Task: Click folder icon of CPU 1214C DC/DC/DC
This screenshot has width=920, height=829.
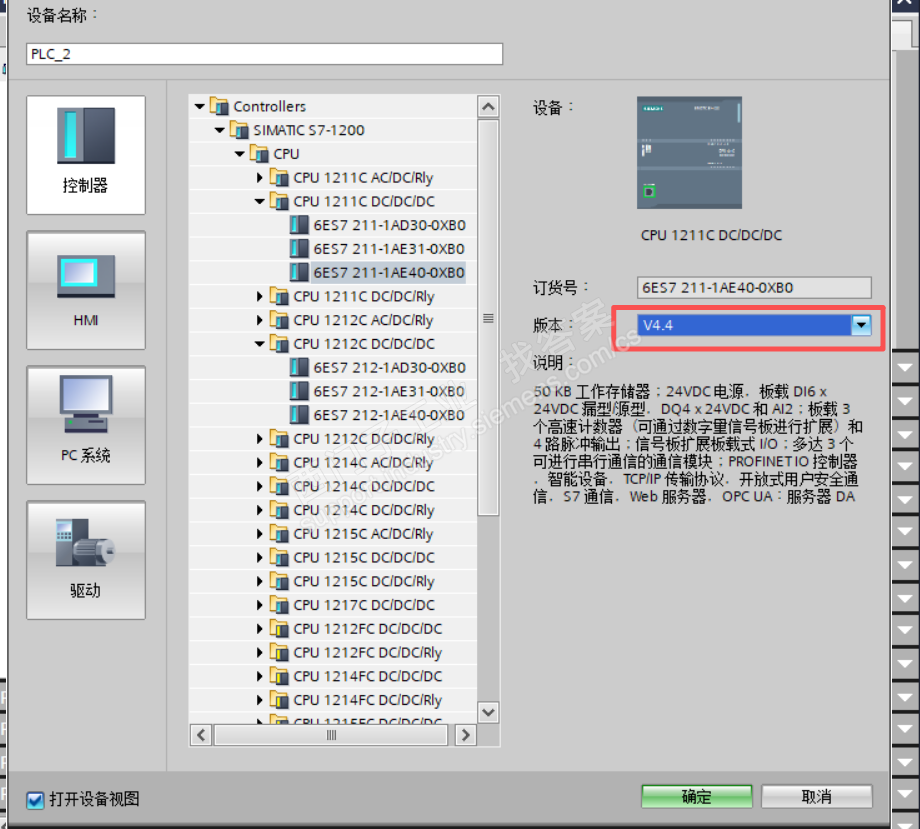Action: tap(279, 486)
